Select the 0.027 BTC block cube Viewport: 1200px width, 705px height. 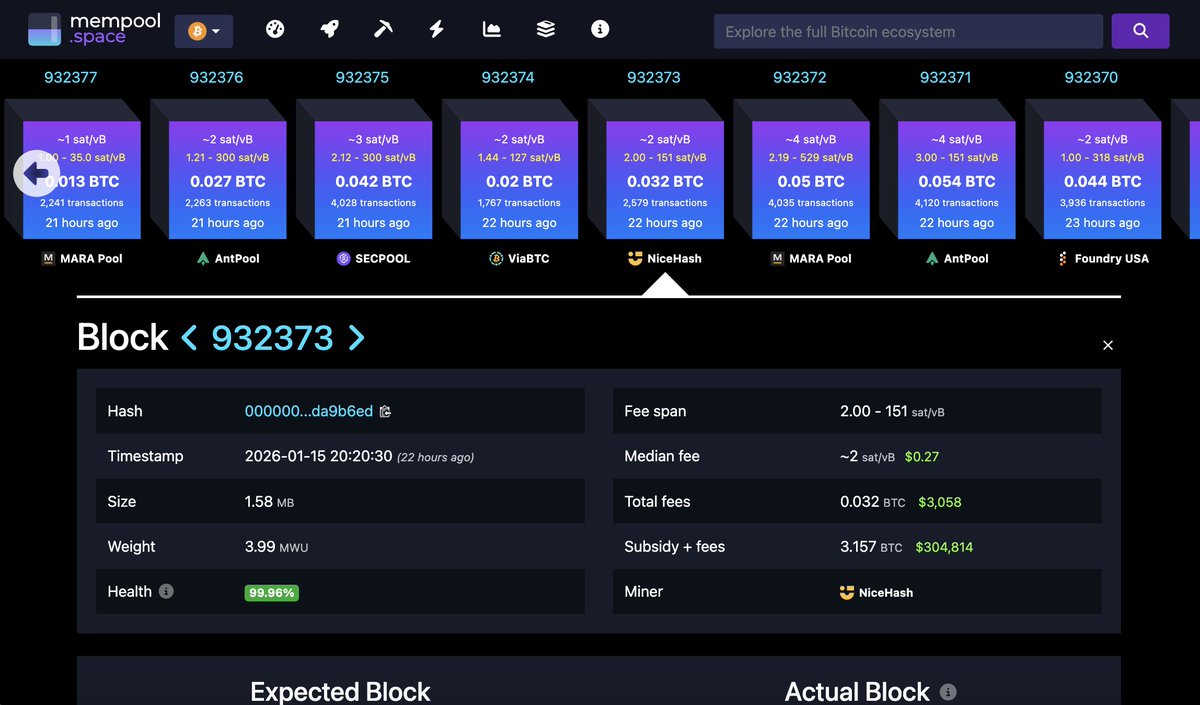228,180
